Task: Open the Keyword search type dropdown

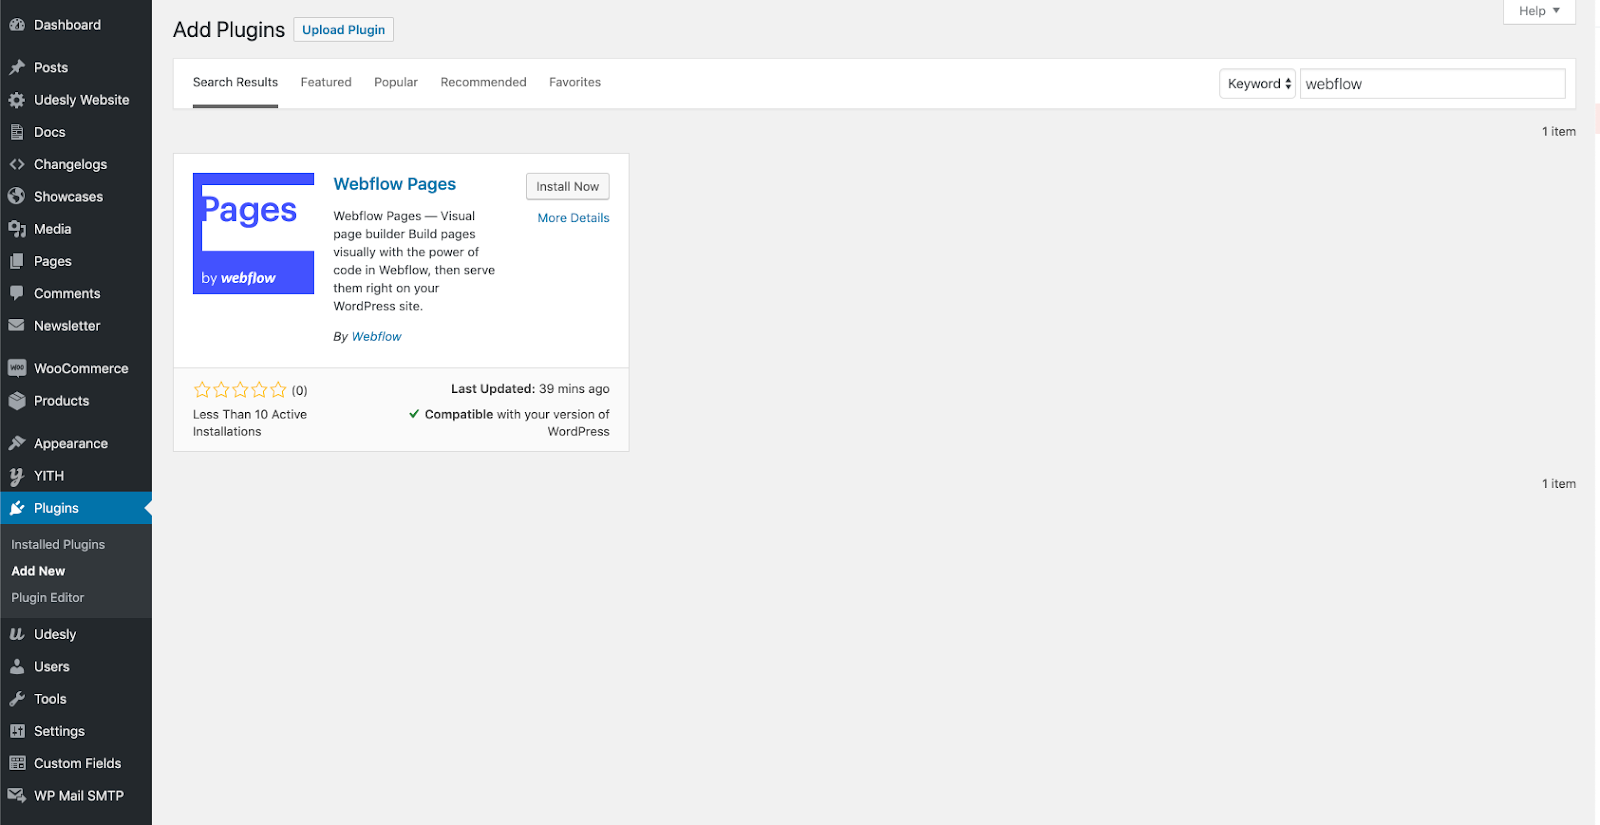Action: point(1258,84)
